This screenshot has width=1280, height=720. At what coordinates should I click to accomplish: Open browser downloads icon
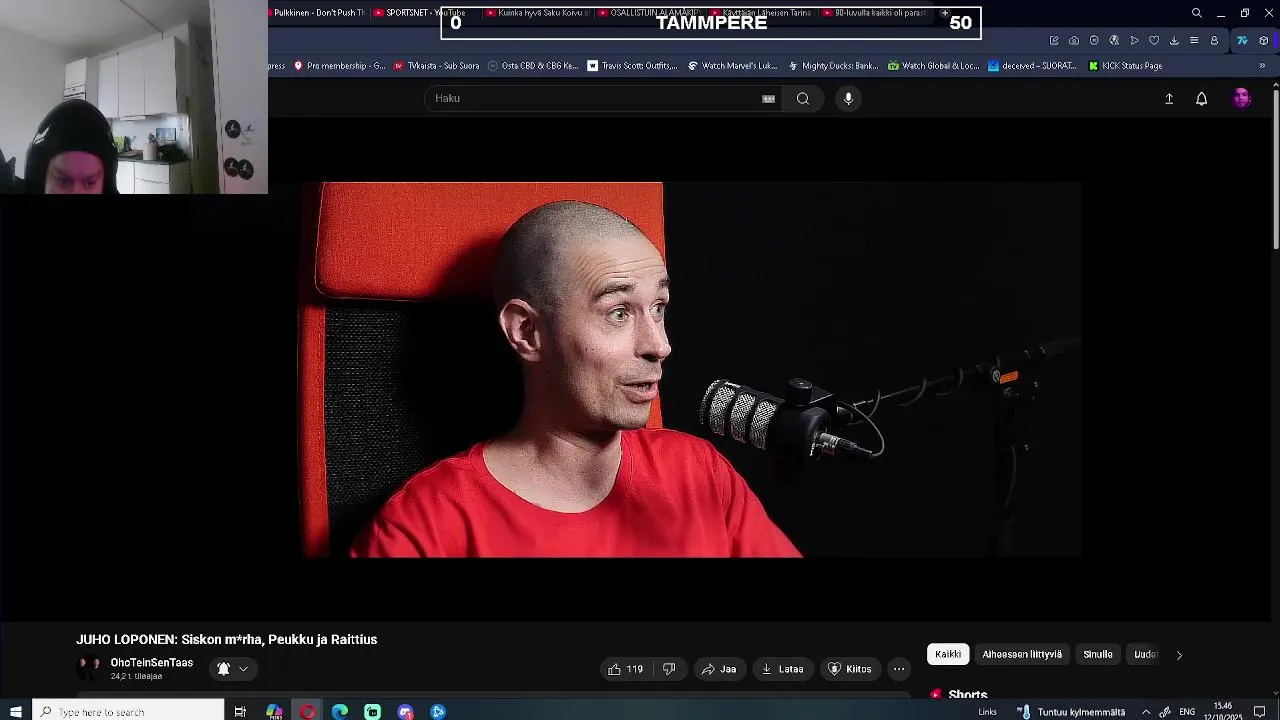(x=1174, y=41)
